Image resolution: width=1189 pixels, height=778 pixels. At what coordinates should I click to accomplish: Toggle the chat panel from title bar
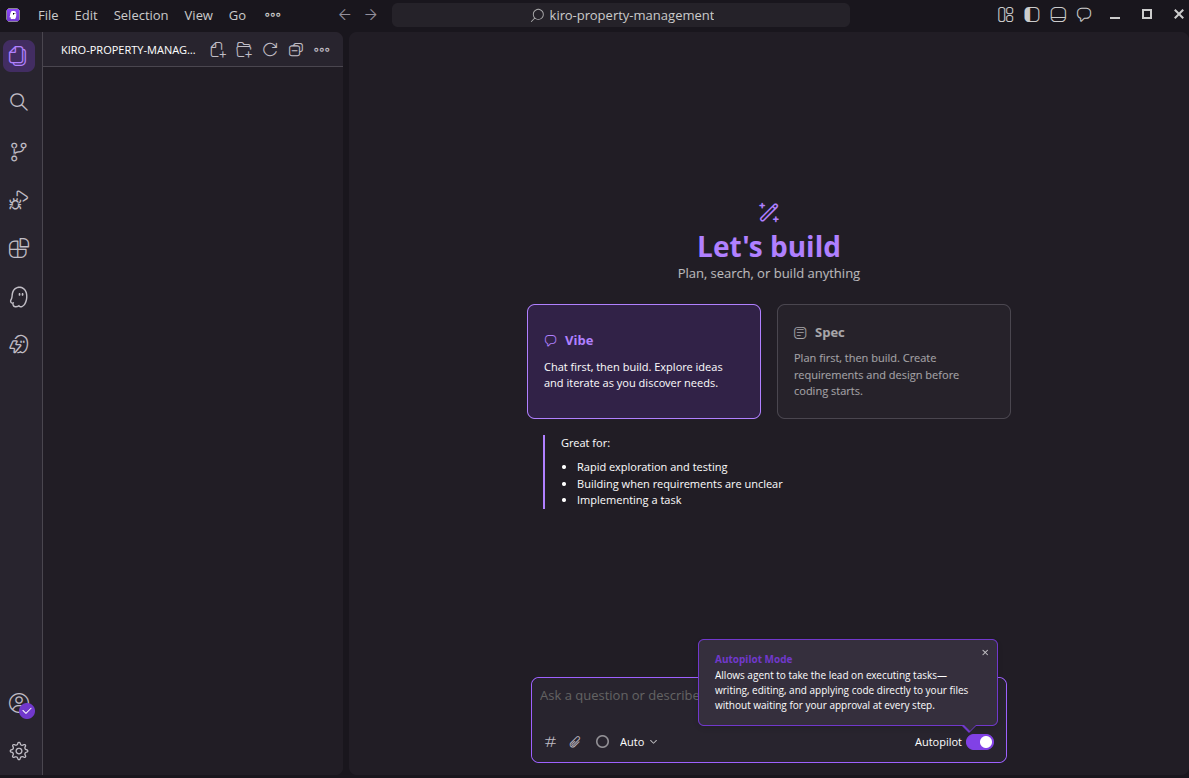[x=1084, y=15]
